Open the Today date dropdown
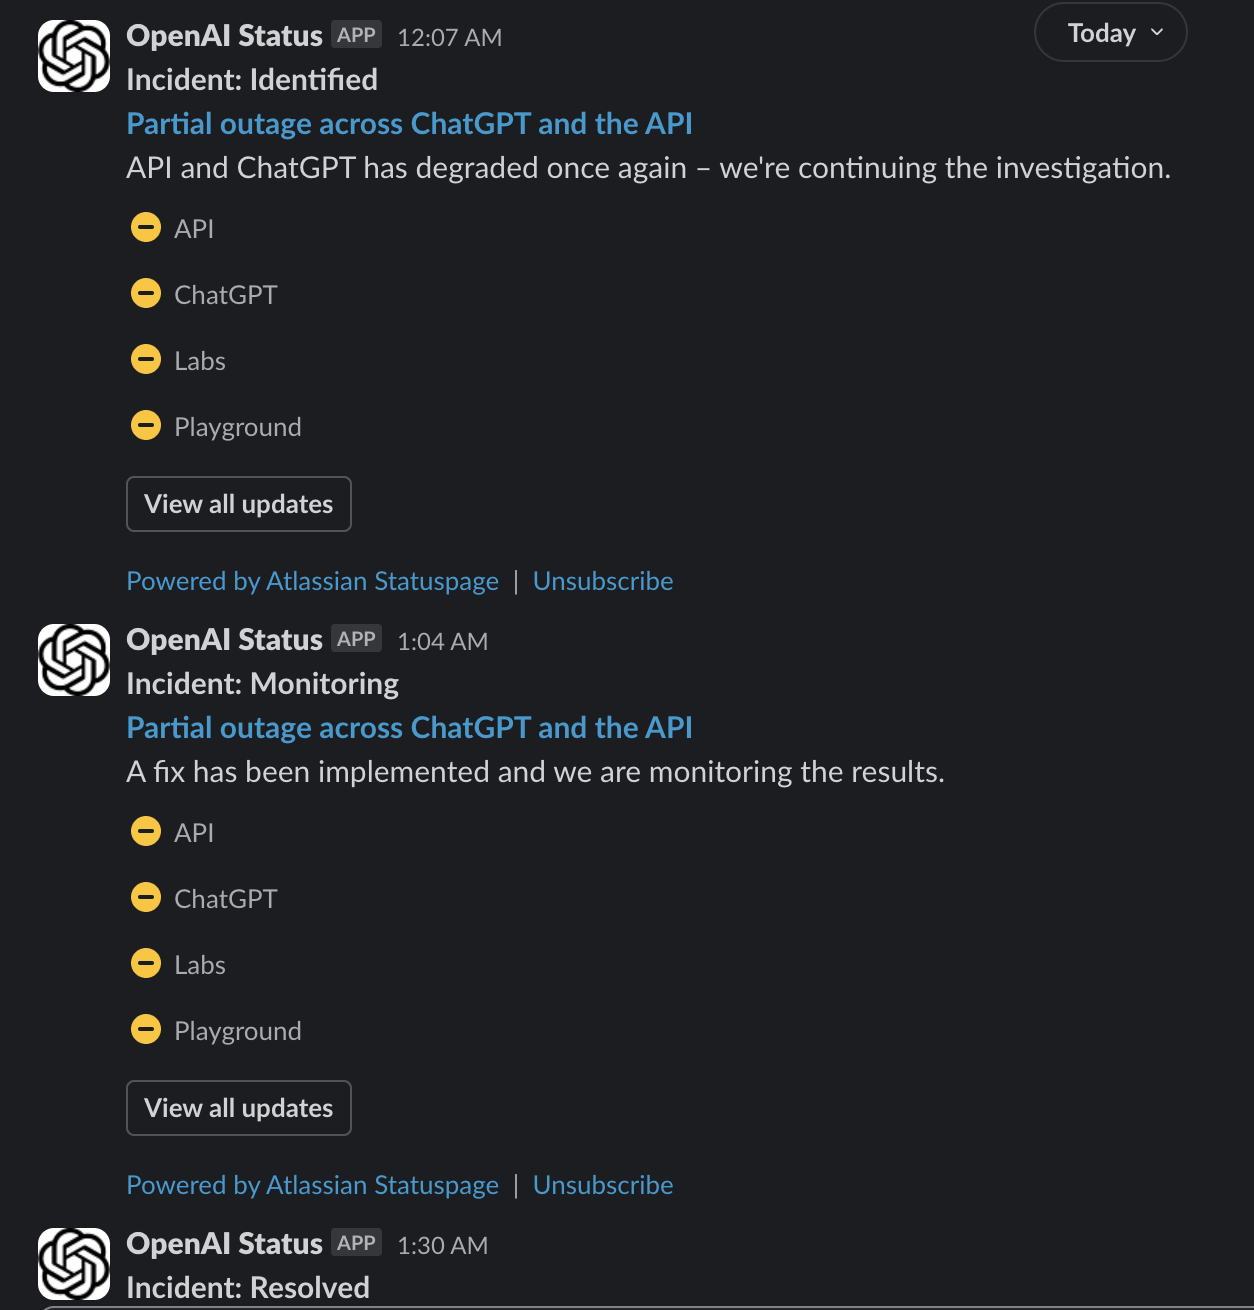1254x1310 pixels. click(1110, 33)
